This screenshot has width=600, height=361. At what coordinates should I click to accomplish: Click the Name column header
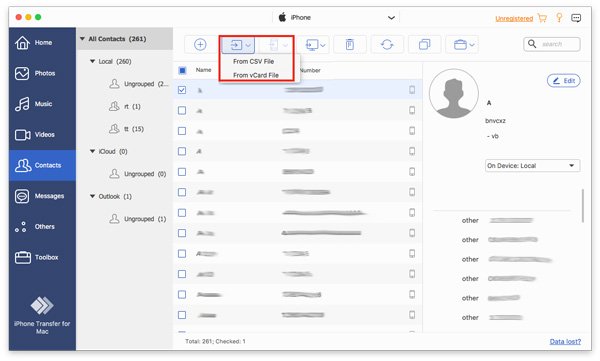(x=204, y=70)
